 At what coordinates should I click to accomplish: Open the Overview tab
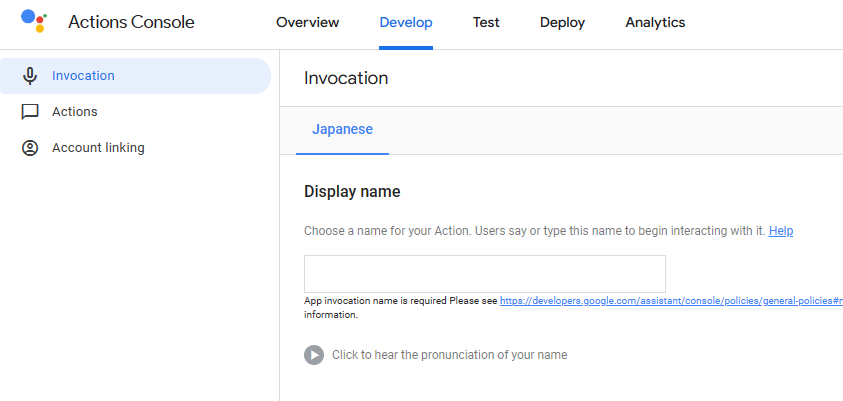click(x=308, y=23)
